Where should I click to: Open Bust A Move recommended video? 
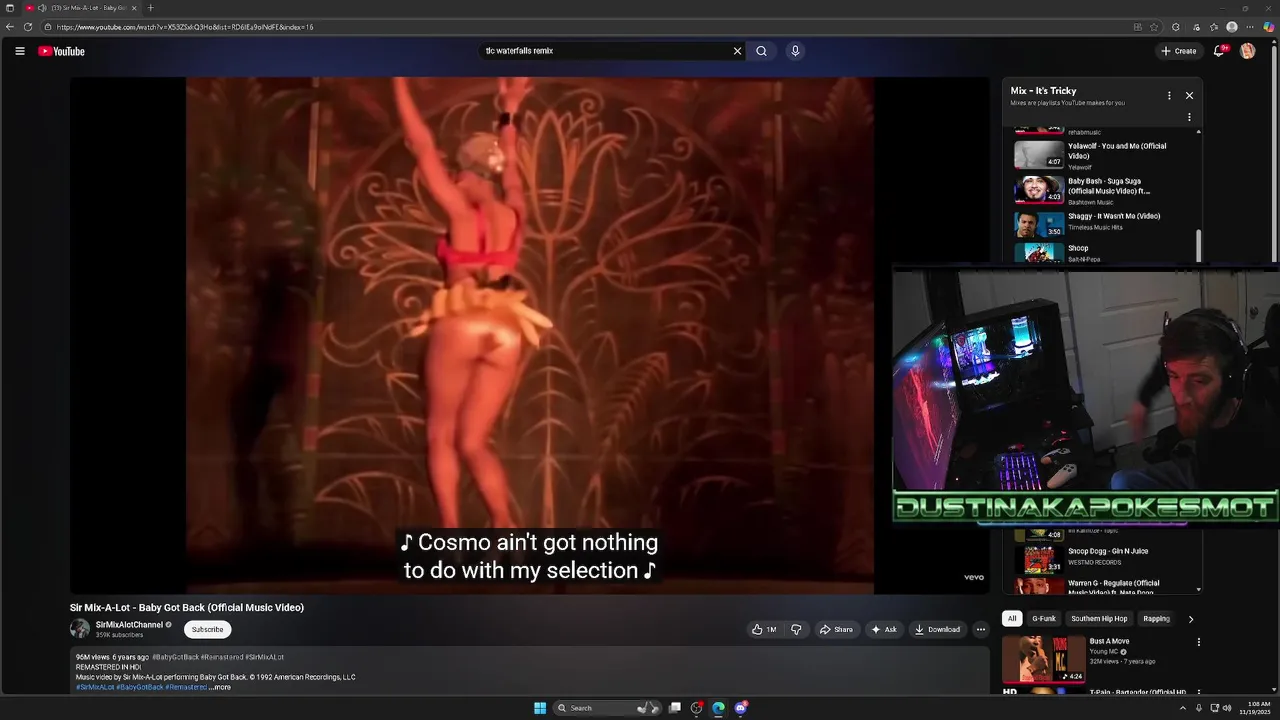click(x=1100, y=658)
